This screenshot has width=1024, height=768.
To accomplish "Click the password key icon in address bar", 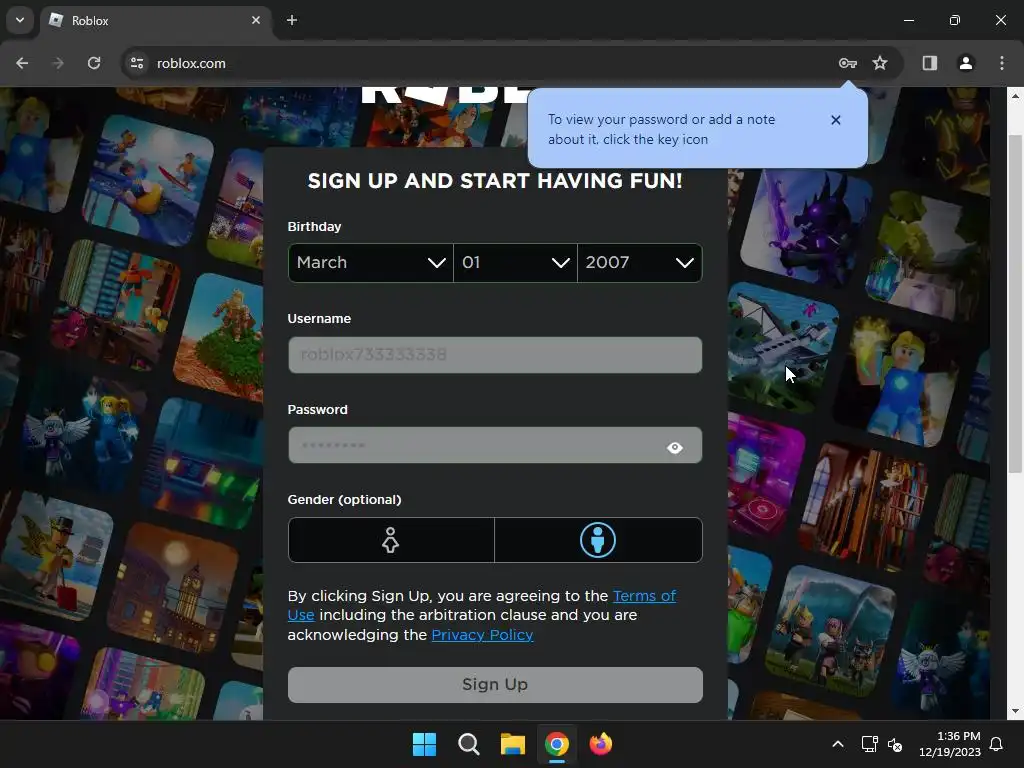I will [848, 63].
